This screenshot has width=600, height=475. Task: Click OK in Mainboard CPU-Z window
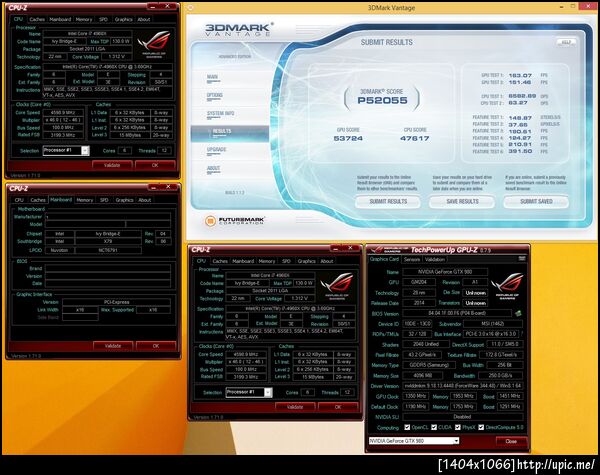tap(156, 346)
